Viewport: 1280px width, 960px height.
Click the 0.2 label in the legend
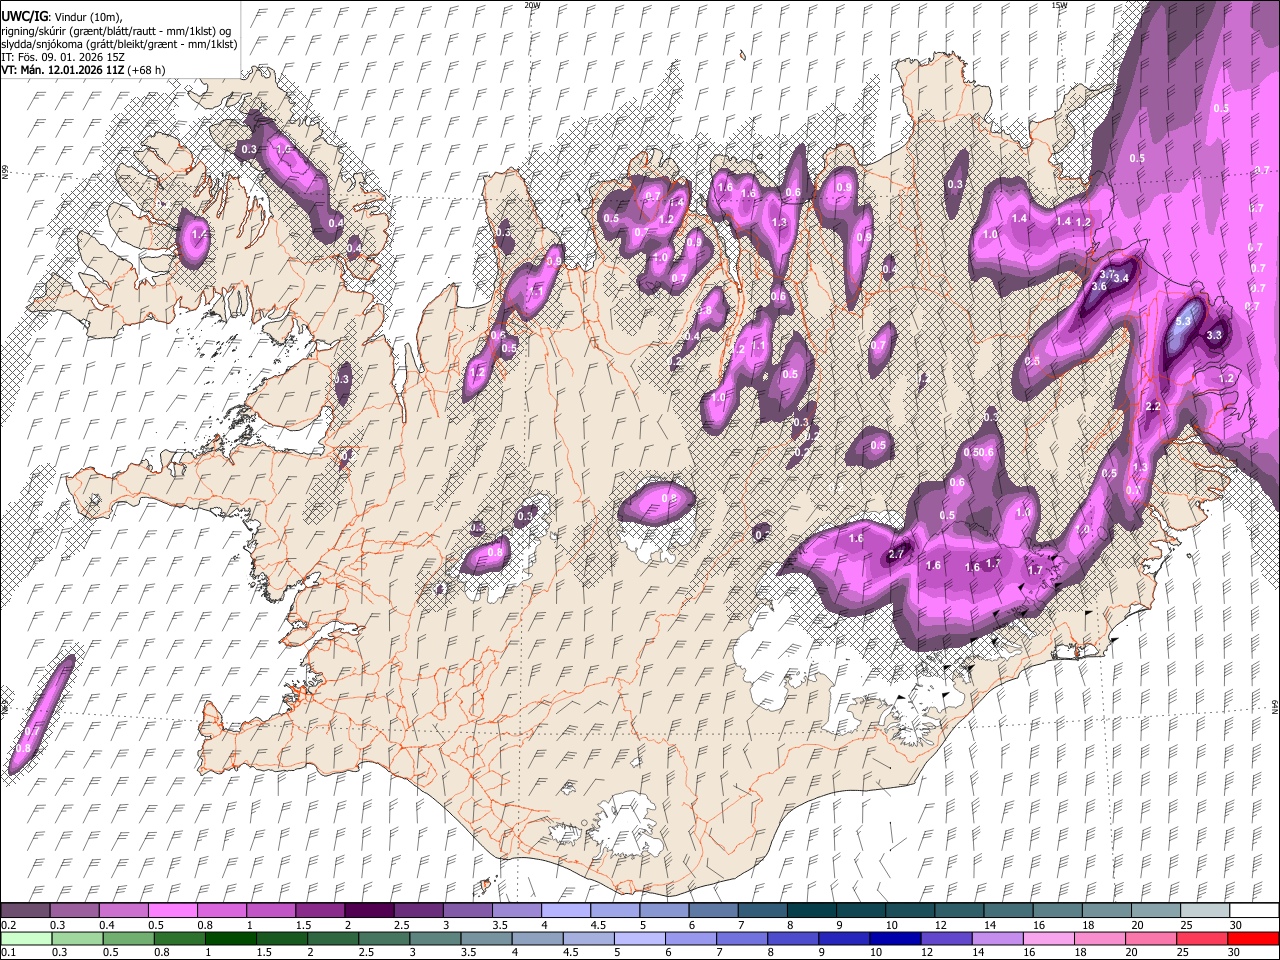click(x=8, y=925)
